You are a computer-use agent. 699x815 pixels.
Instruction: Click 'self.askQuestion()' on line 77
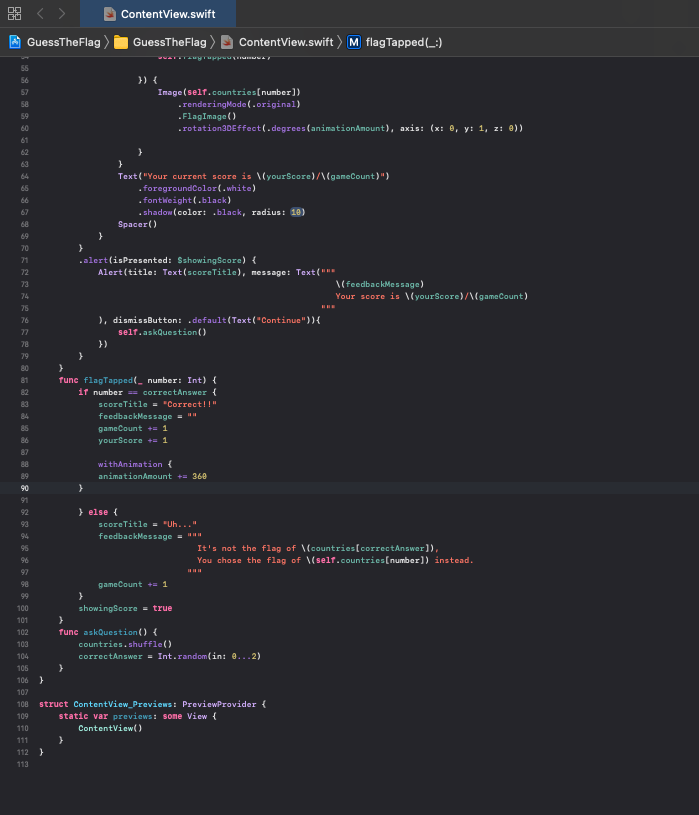pos(162,332)
